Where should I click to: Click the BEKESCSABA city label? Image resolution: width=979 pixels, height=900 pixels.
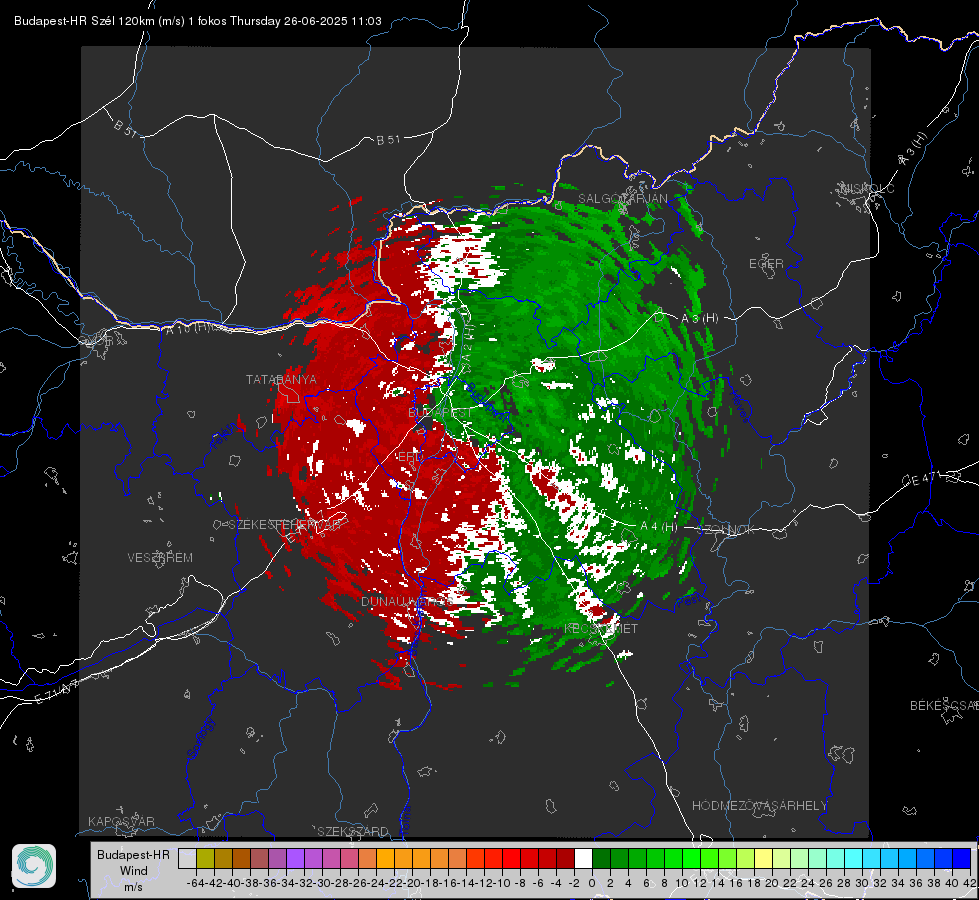(944, 705)
